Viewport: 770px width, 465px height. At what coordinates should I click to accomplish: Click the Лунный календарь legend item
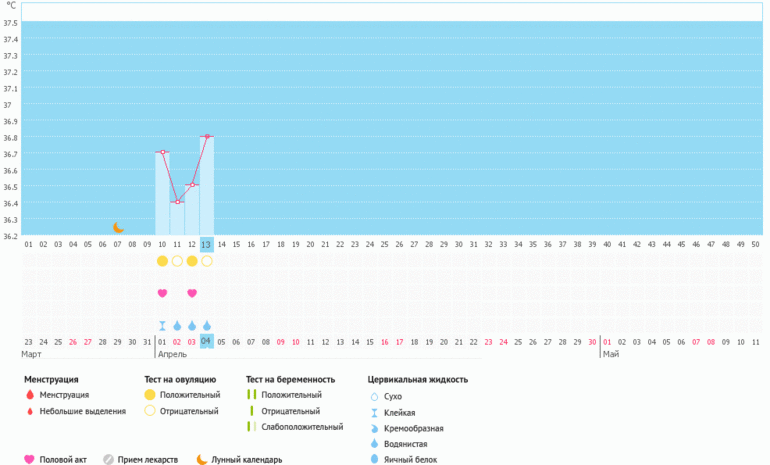[239, 460]
